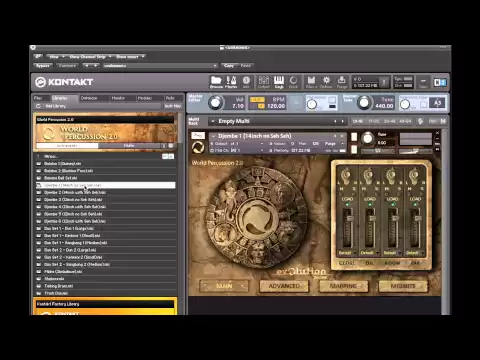Click the Native Instruments logo badge
Screen dimensions: 480x360
point(439,82)
